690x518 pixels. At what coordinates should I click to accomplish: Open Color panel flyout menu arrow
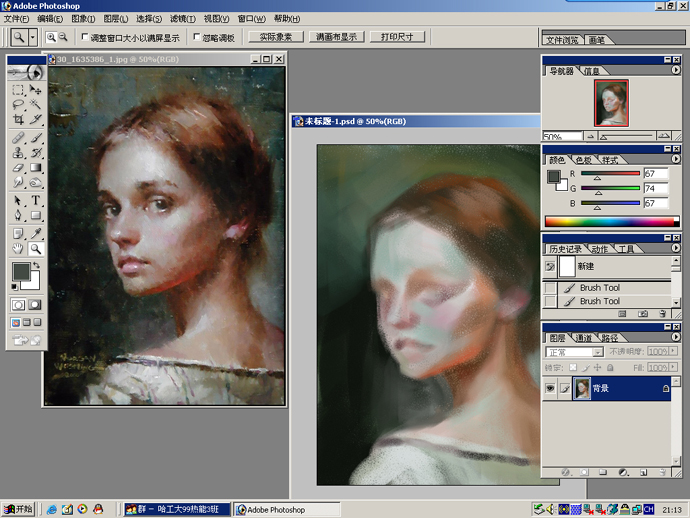click(x=675, y=159)
